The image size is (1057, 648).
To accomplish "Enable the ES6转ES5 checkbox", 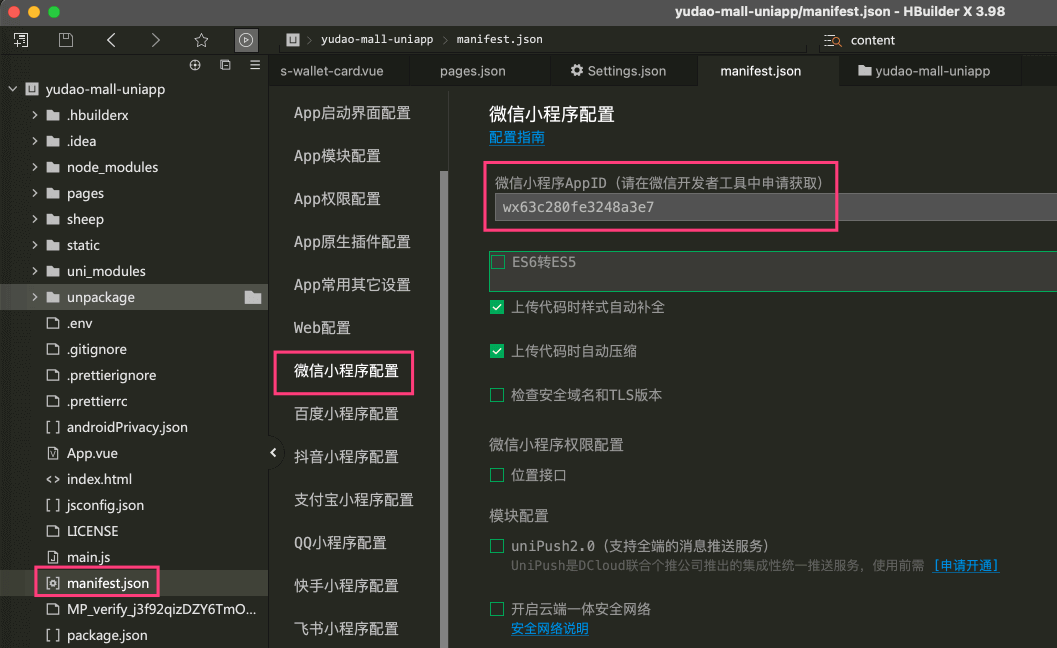I will coord(498,262).
